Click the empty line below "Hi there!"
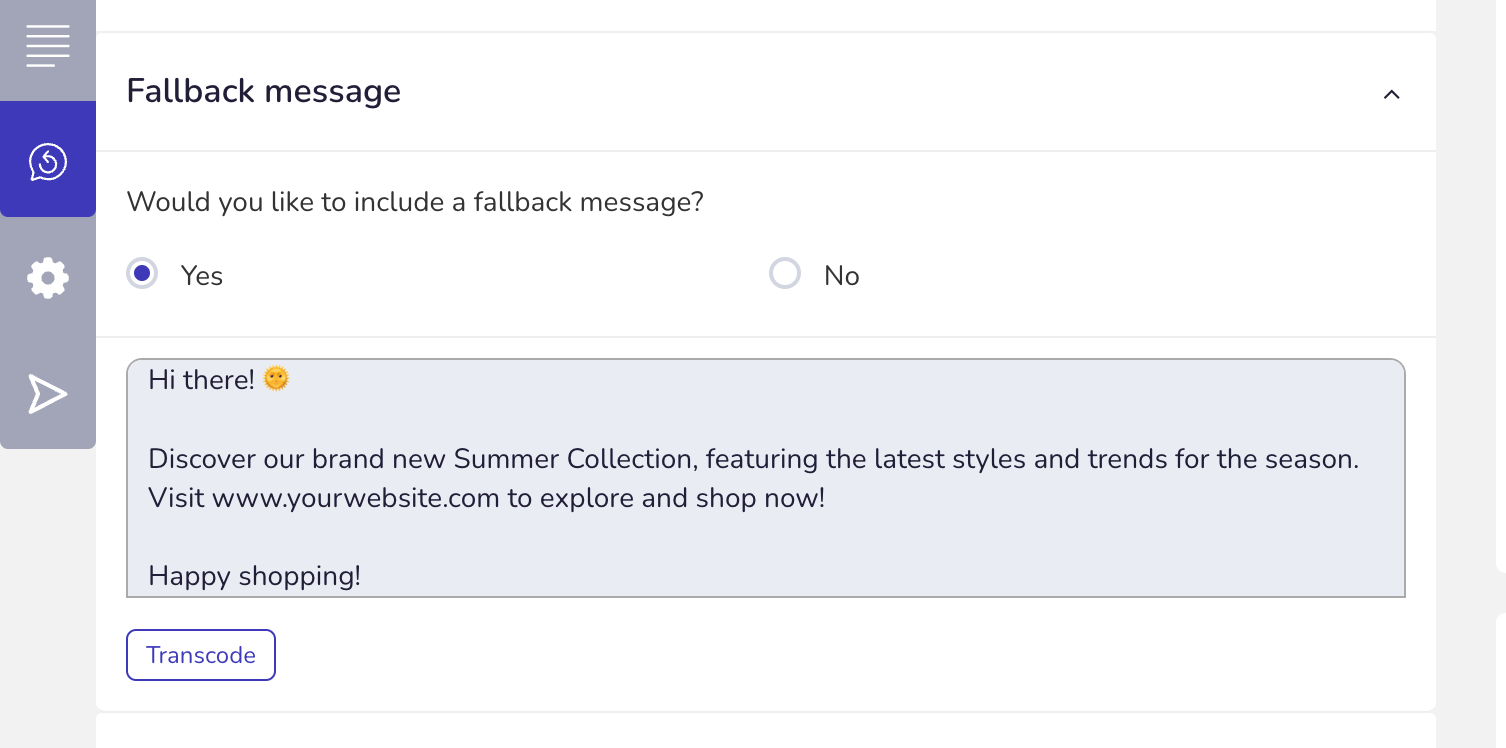Image resolution: width=1506 pixels, height=748 pixels. pyautogui.click(x=765, y=419)
